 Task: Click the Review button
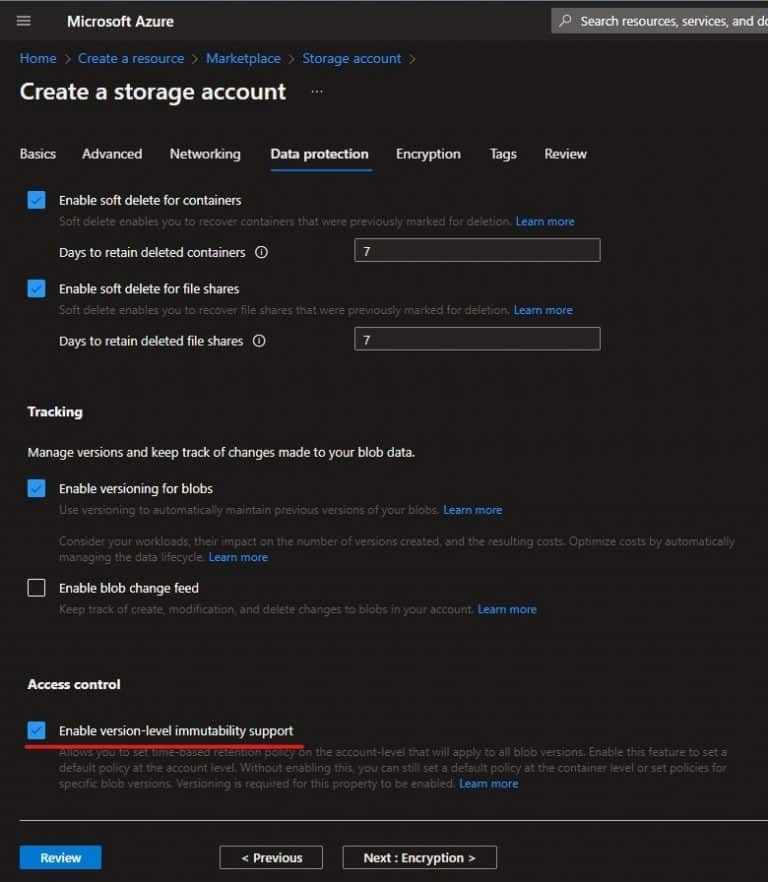click(60, 857)
